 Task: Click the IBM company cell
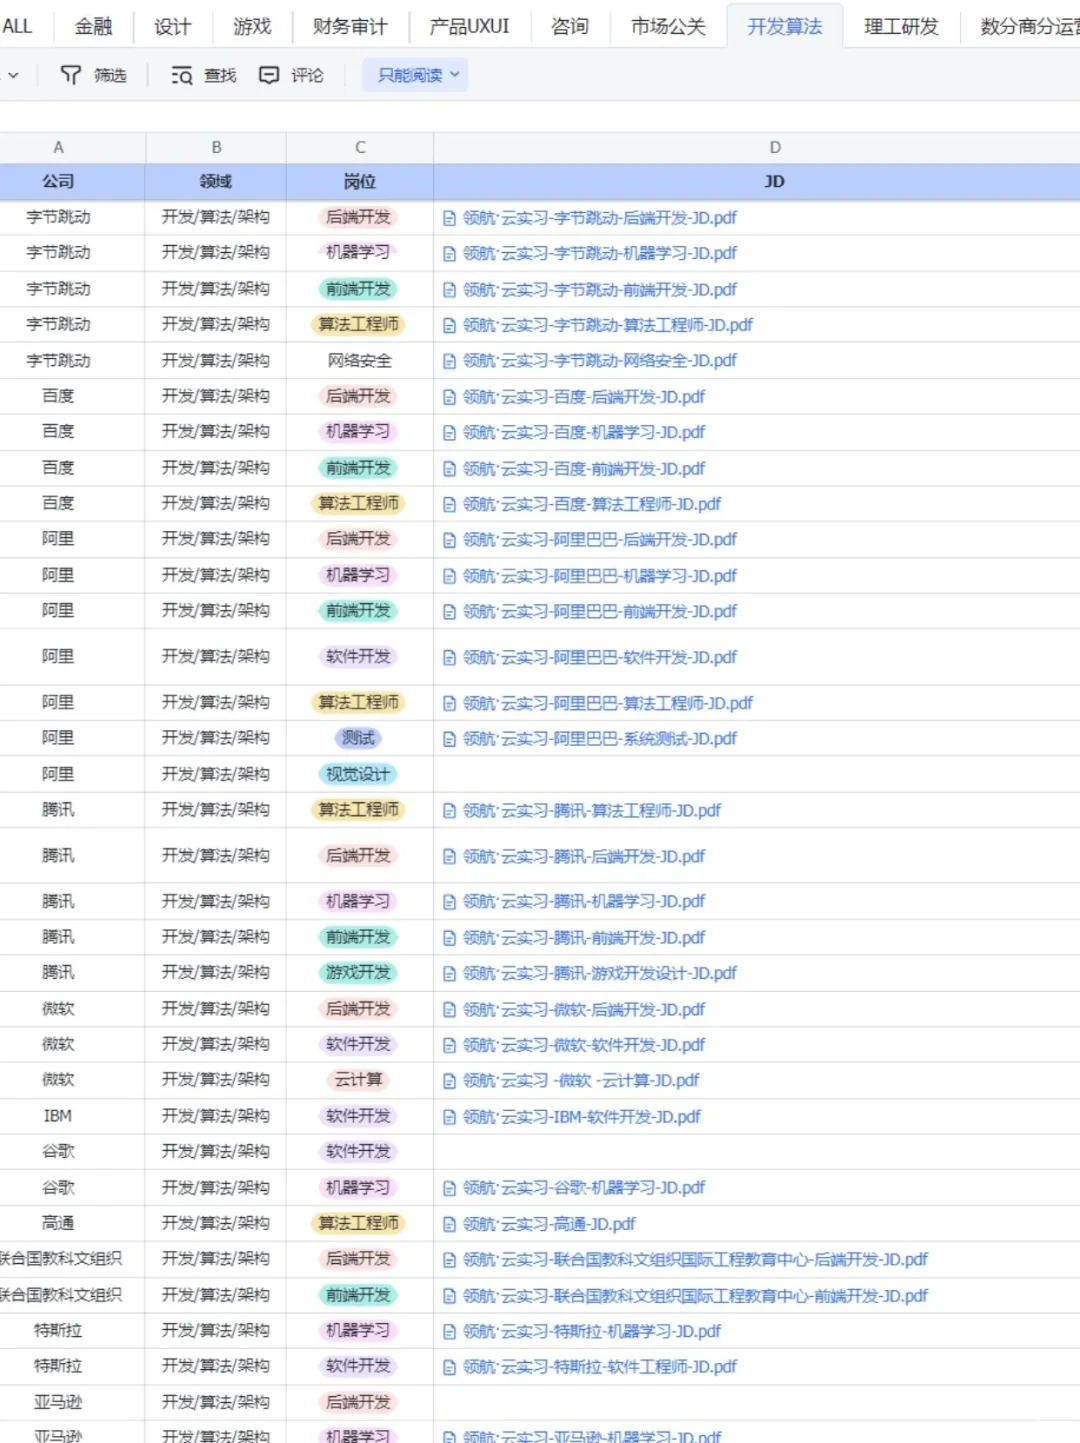tap(58, 1116)
